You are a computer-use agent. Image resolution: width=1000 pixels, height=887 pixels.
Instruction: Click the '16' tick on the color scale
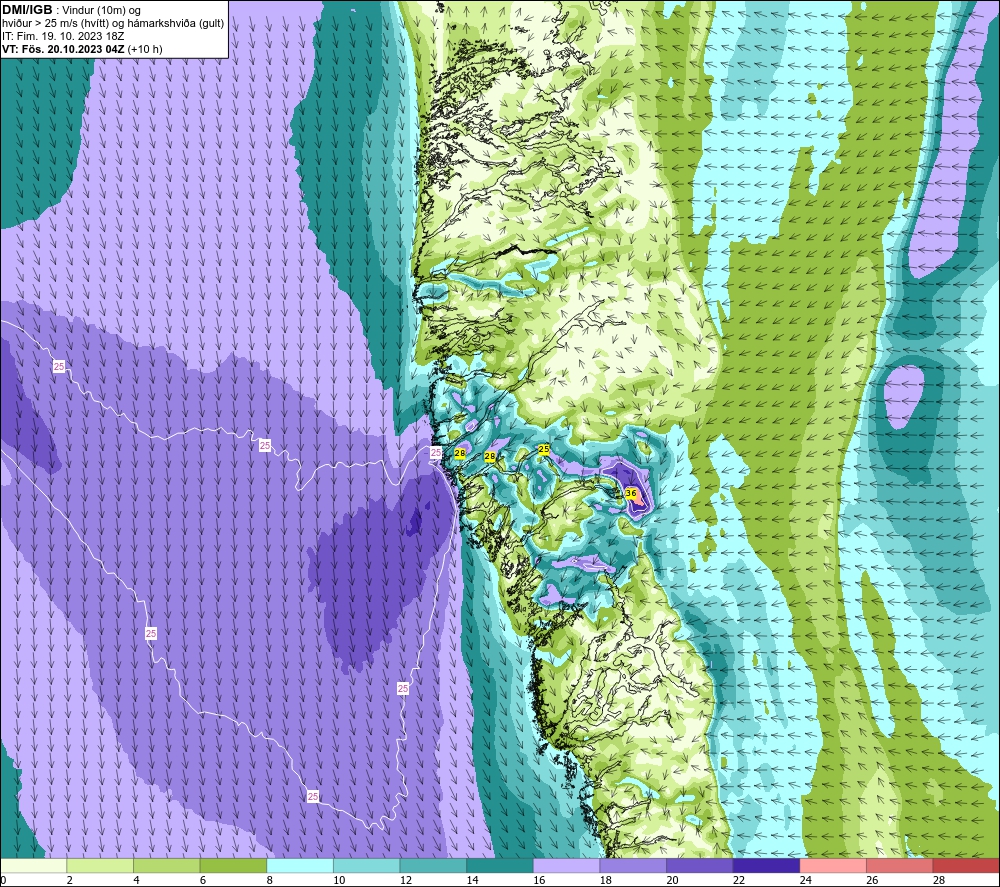coord(539,880)
